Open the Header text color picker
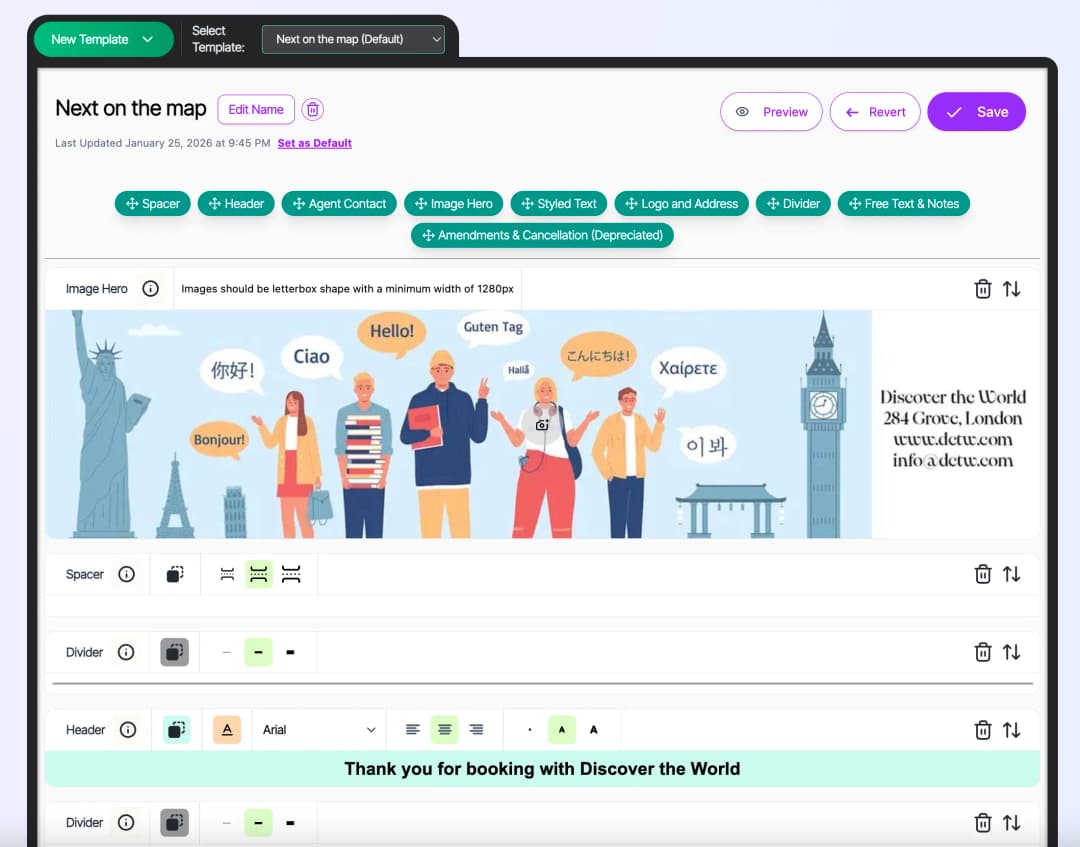The height and width of the screenshot is (847, 1080). coord(227,730)
